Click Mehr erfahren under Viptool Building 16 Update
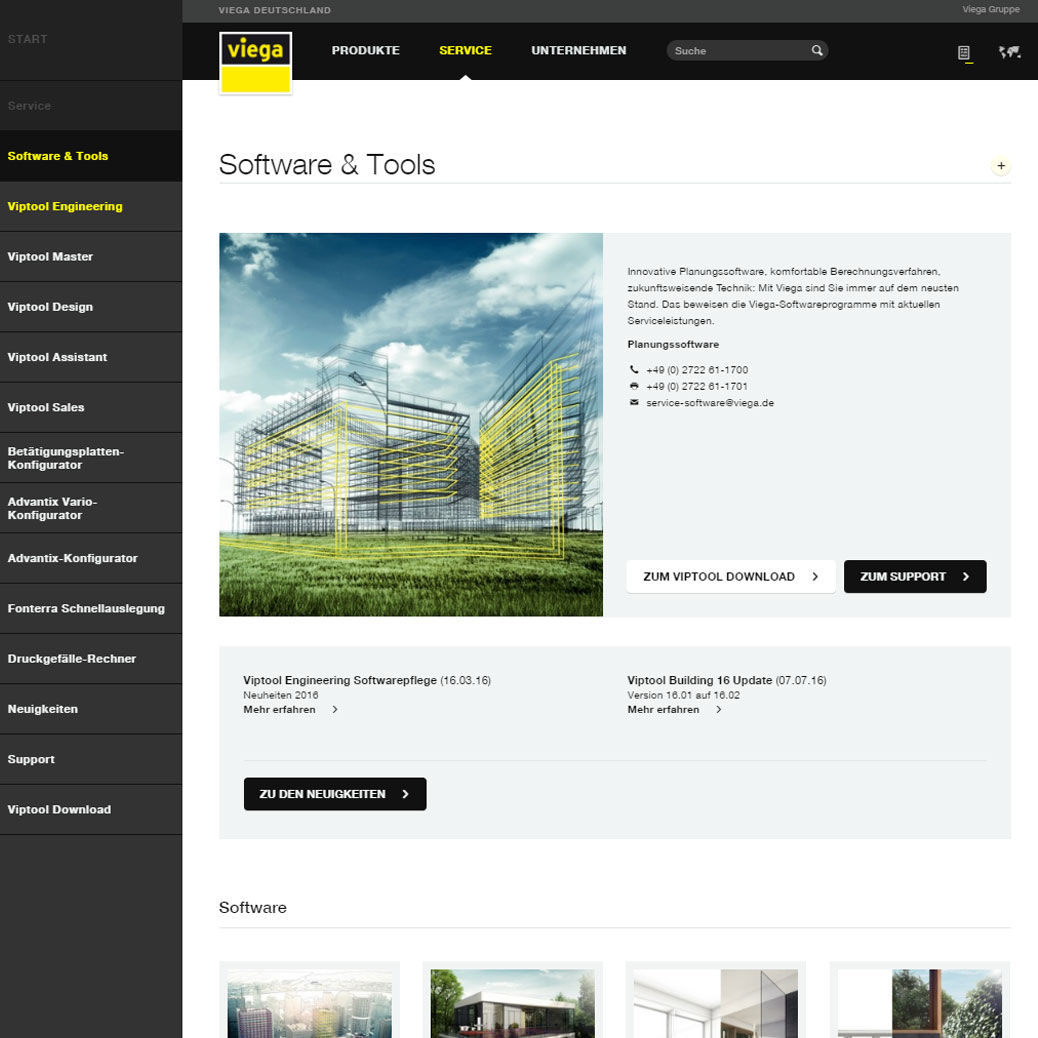Screen dimensions: 1038x1038 pyautogui.click(x=663, y=710)
